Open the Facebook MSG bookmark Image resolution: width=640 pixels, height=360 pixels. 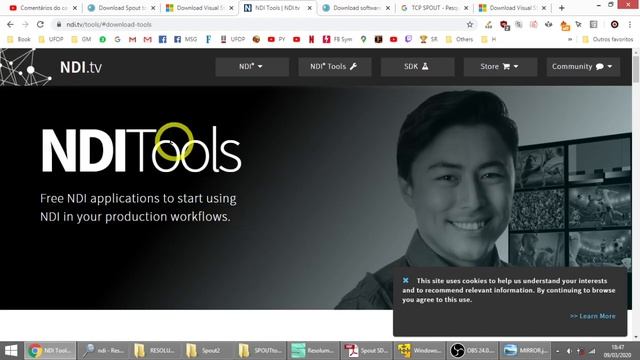(x=185, y=39)
